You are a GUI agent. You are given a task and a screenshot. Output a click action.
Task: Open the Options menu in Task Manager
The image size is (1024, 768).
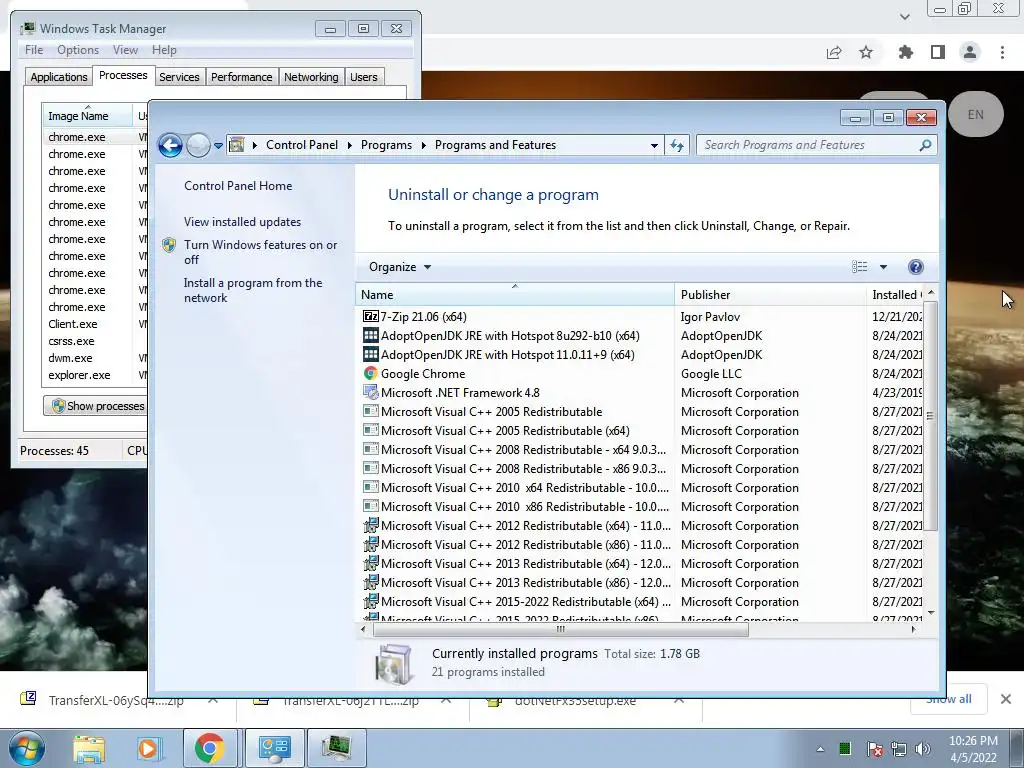point(78,50)
